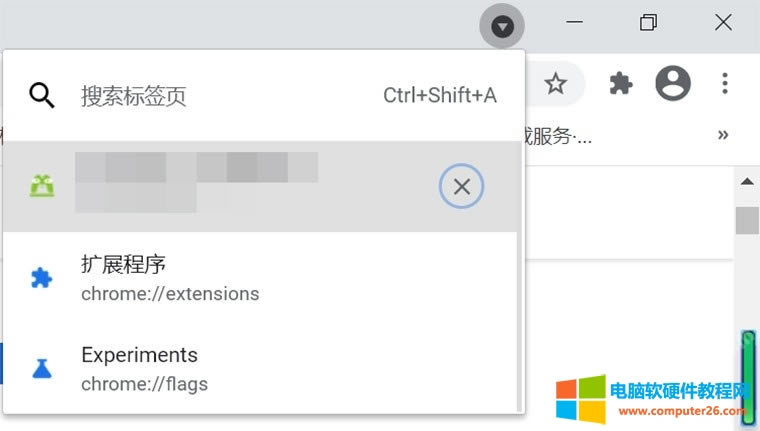
Task: Maximize or restore the browser window
Action: pyautogui.click(x=648, y=23)
